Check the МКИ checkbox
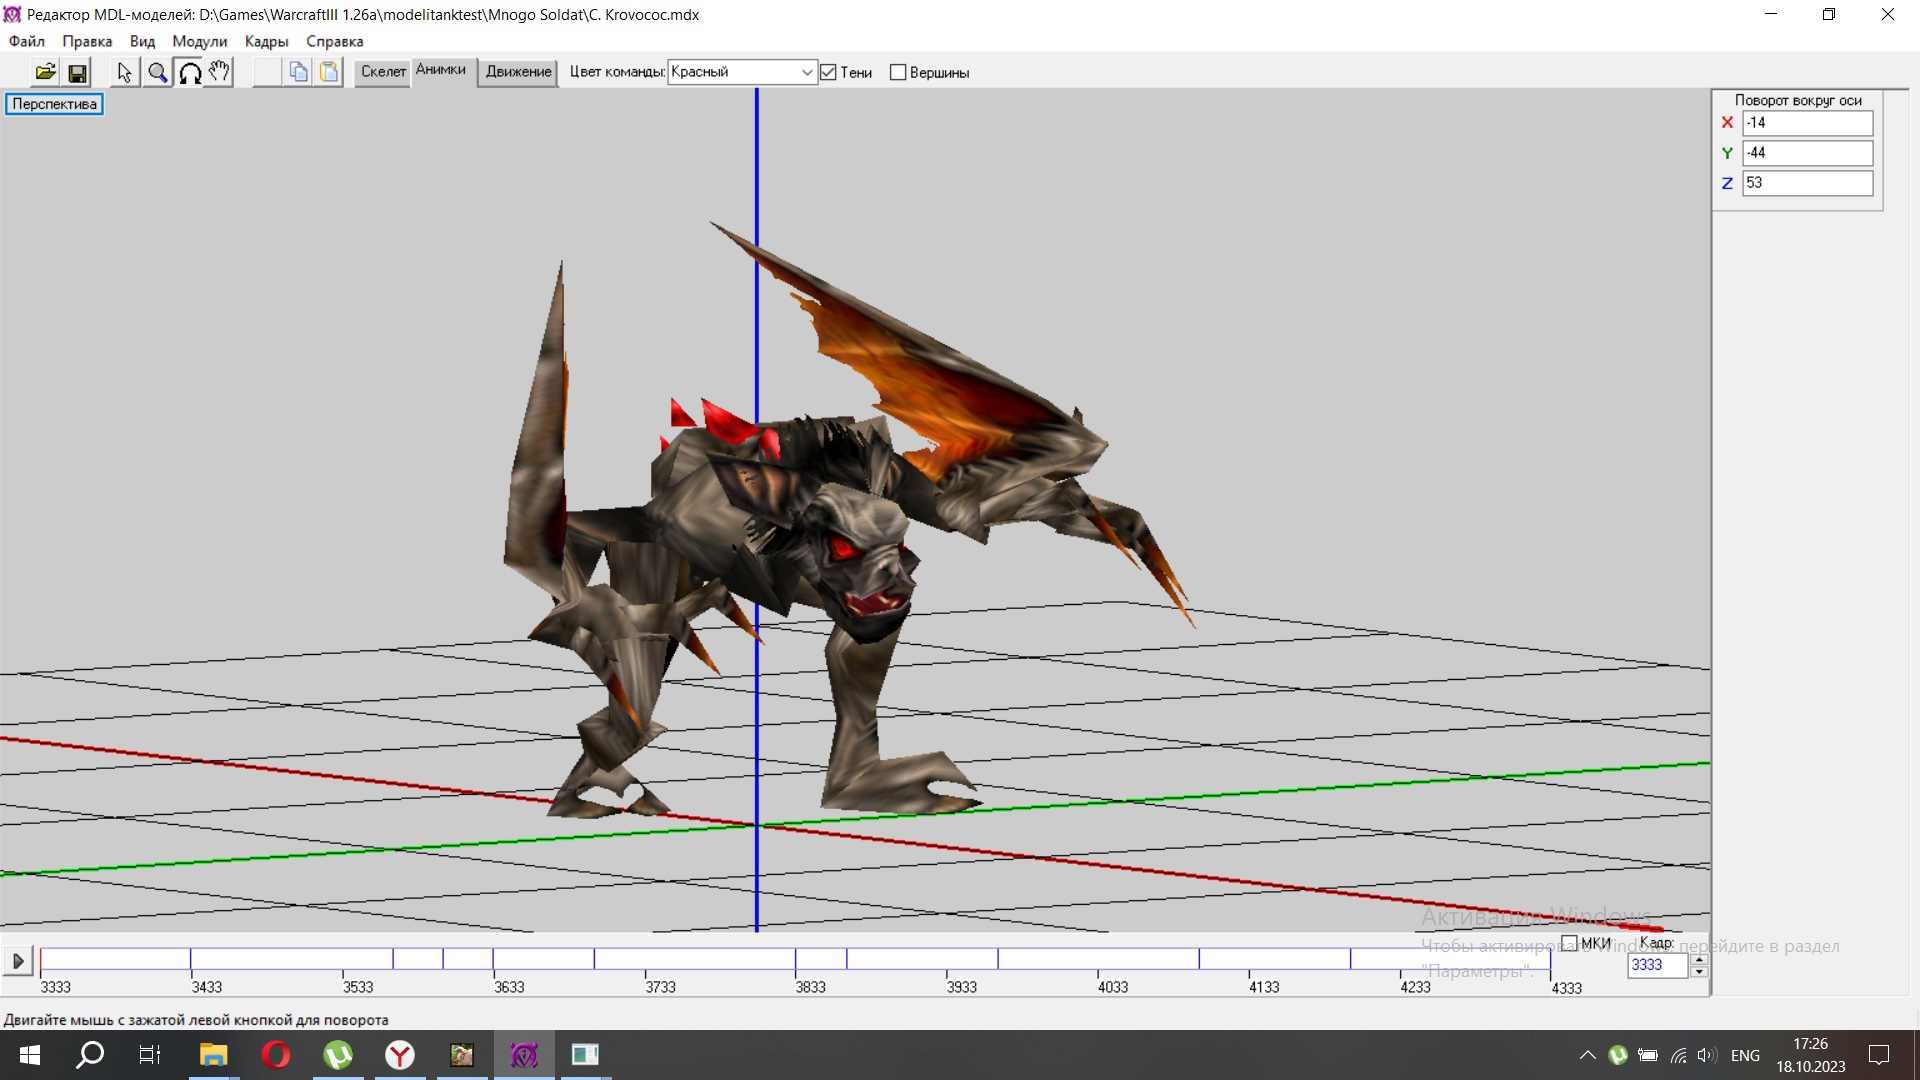This screenshot has width=1920, height=1080. (1569, 943)
